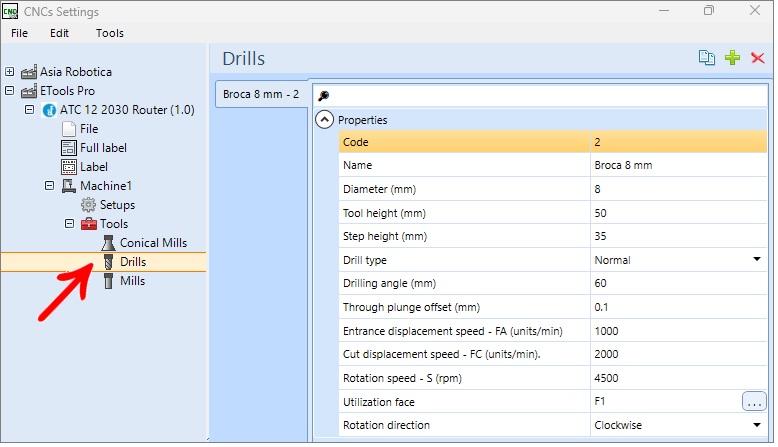Click the Drills panel heading
Viewport: 778px width, 447px height.
tap(244, 59)
